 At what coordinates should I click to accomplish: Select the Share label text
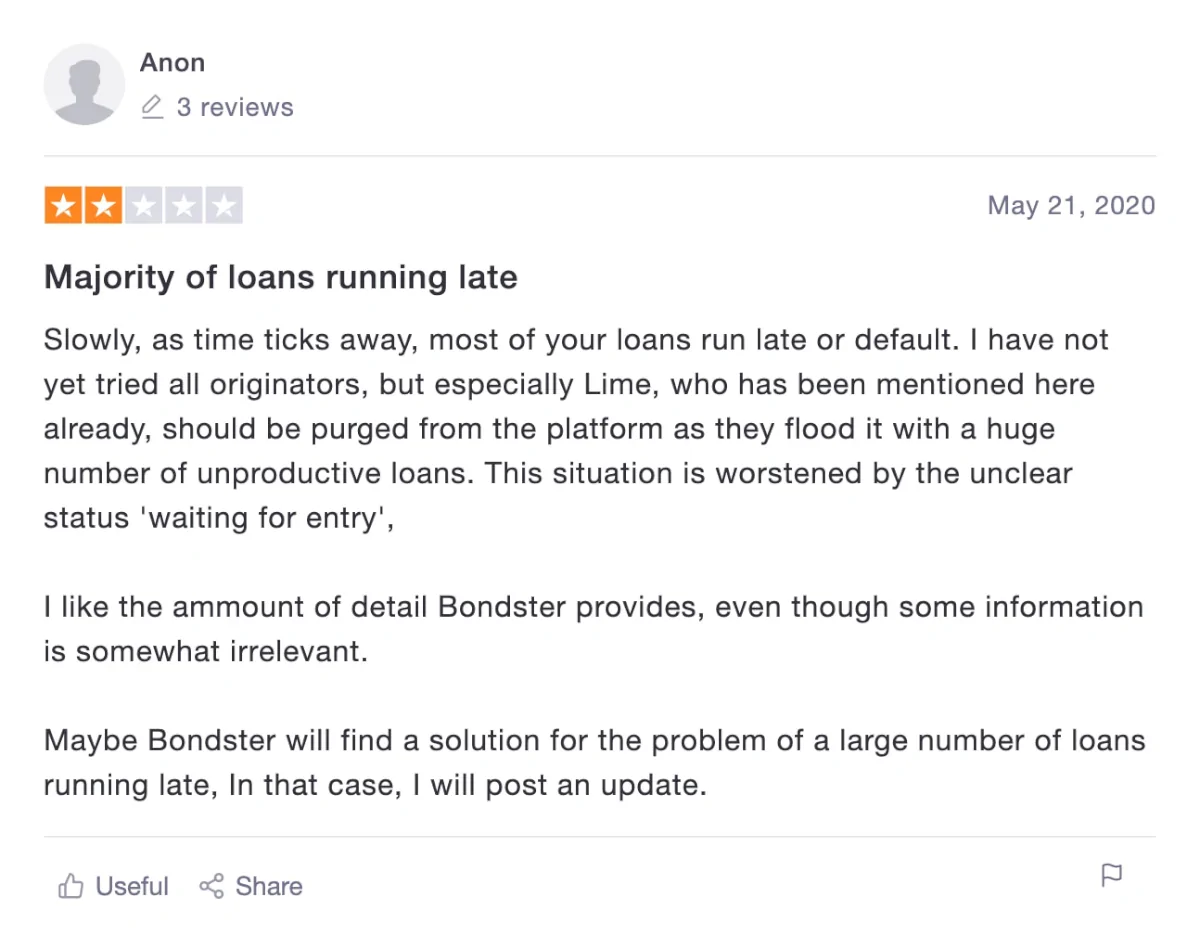(x=269, y=886)
